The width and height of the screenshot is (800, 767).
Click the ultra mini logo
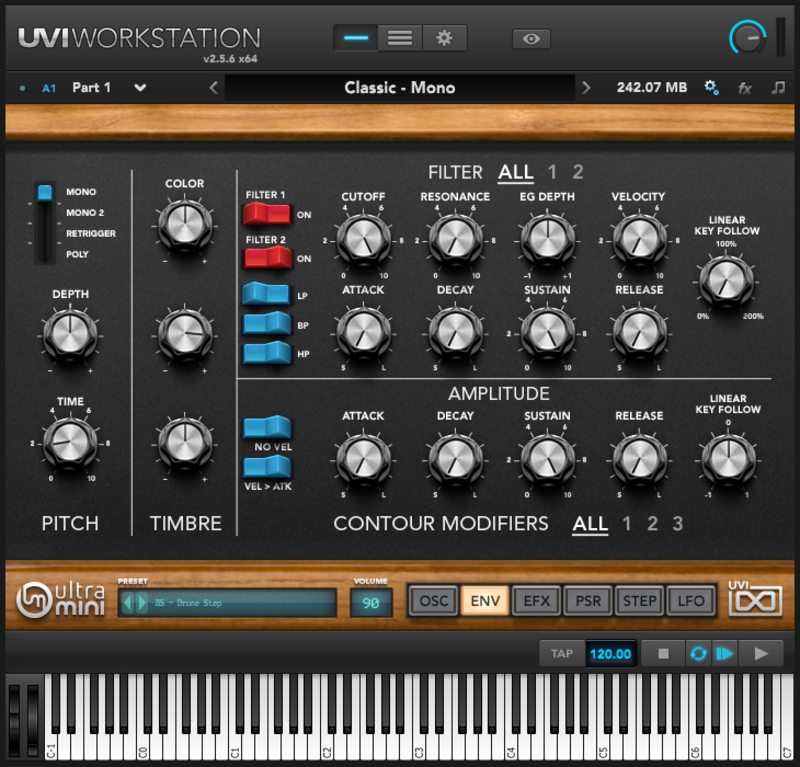pyautogui.click(x=61, y=600)
